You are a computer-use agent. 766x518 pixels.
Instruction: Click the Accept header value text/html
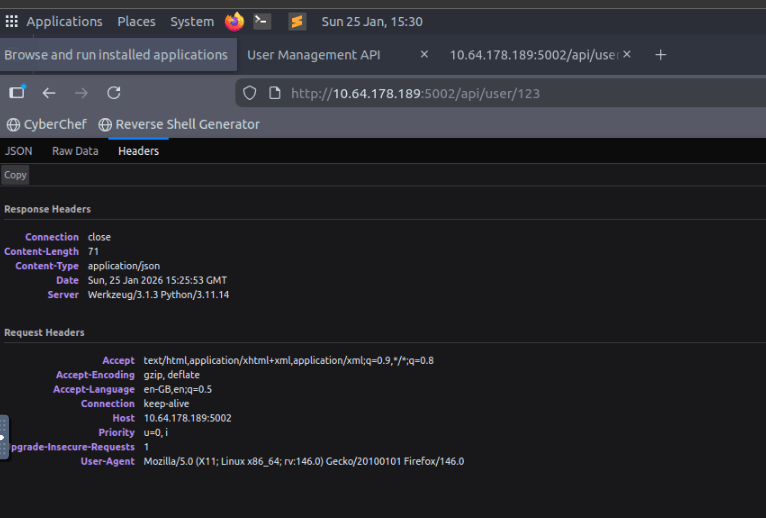coord(289,361)
